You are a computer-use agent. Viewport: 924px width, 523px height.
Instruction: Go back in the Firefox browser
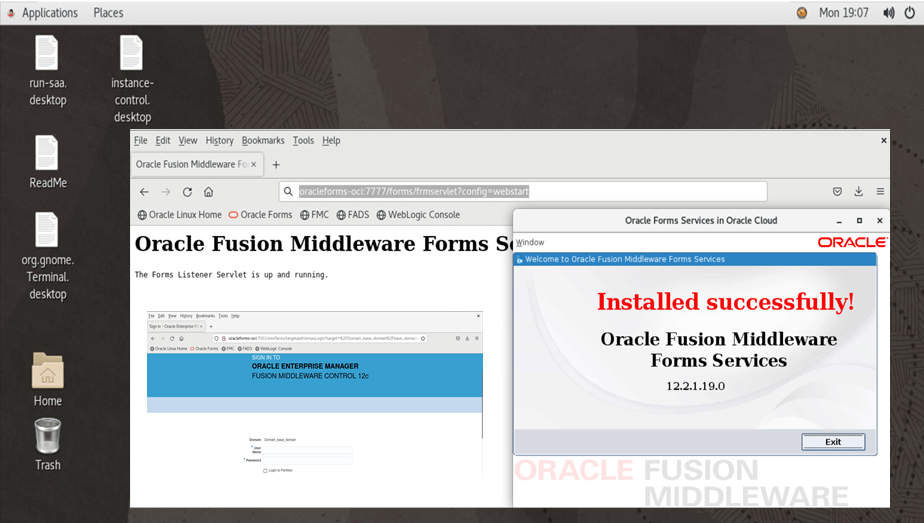point(144,191)
